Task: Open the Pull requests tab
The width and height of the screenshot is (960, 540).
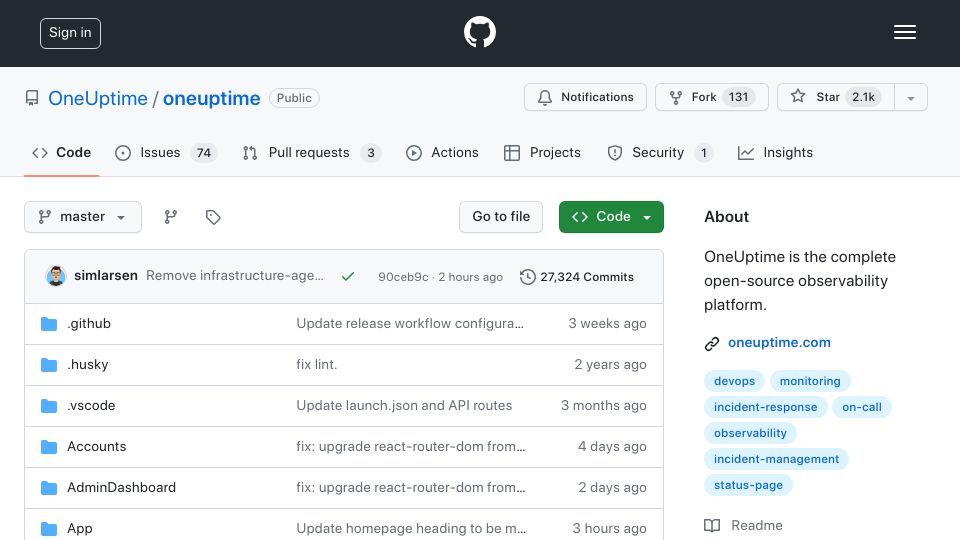Action: pyautogui.click(x=311, y=152)
